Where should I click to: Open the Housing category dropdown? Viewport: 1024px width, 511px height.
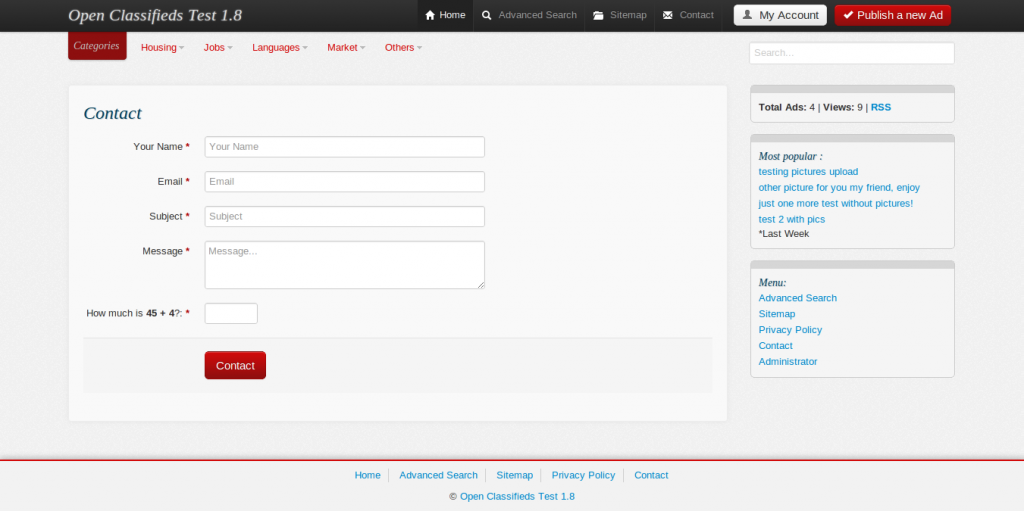(x=163, y=47)
